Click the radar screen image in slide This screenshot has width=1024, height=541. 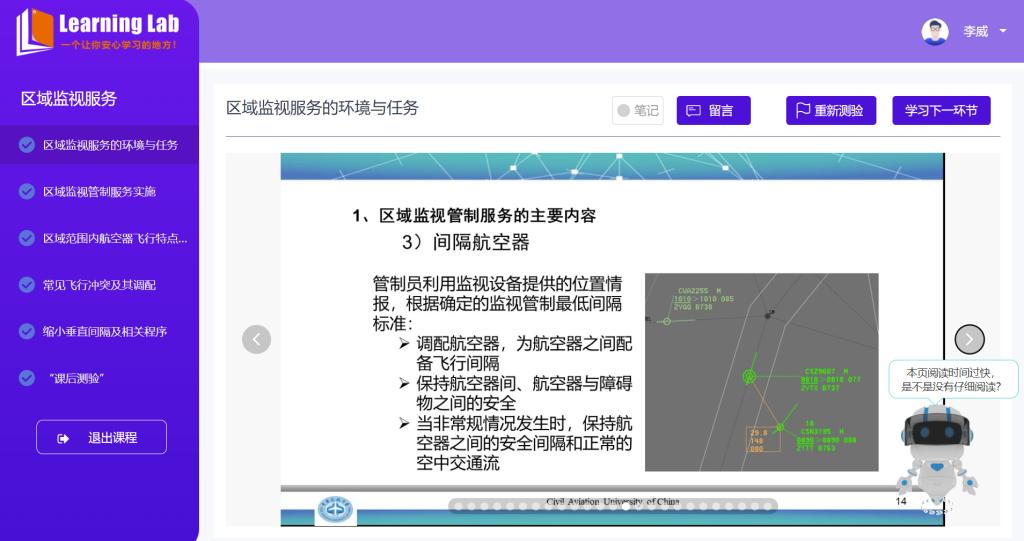tap(761, 372)
